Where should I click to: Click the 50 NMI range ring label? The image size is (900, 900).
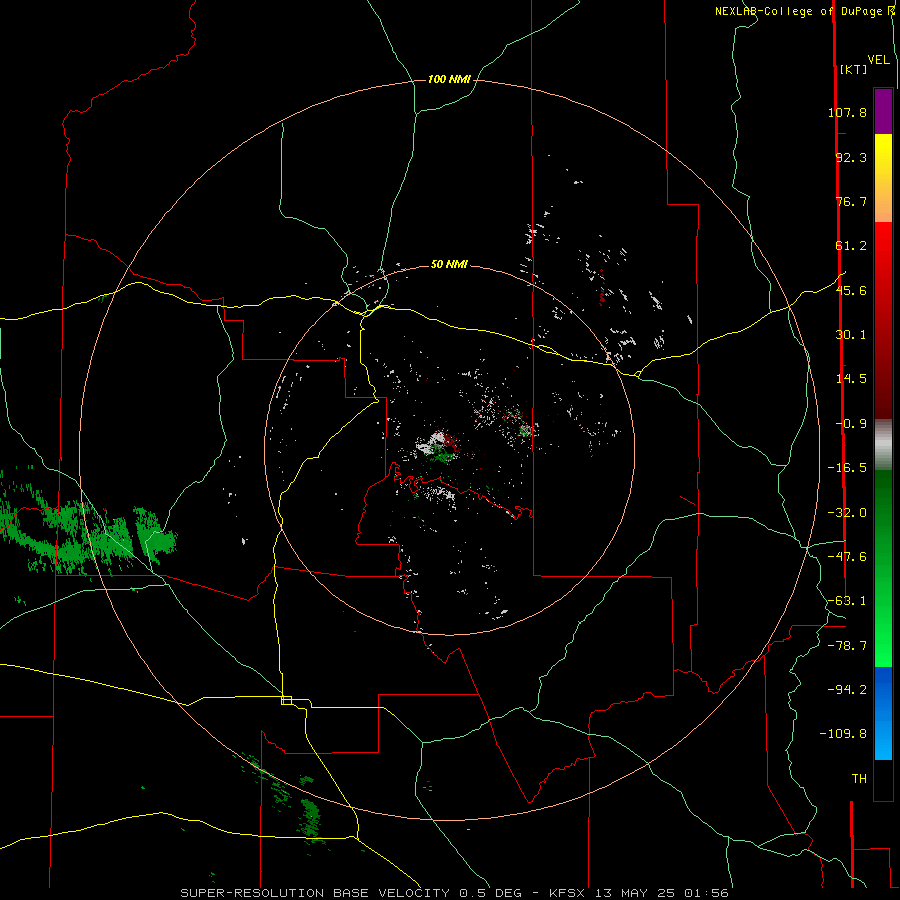point(449,264)
